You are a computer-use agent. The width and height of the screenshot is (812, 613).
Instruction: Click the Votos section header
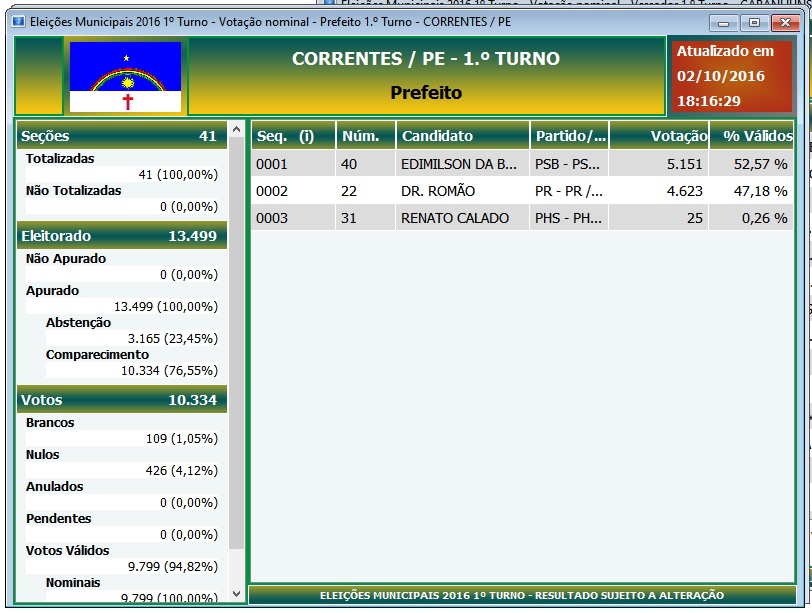122,400
